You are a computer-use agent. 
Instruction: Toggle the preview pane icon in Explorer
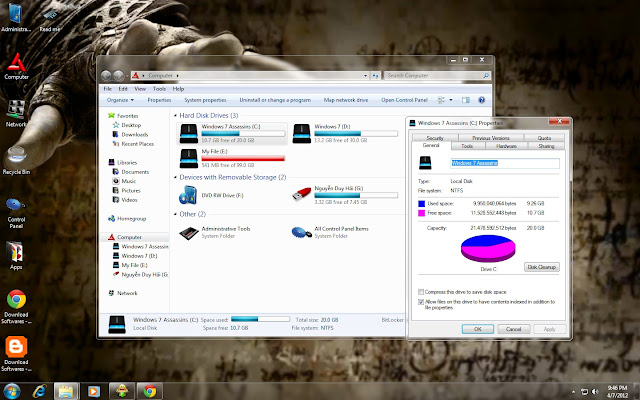click(466, 100)
